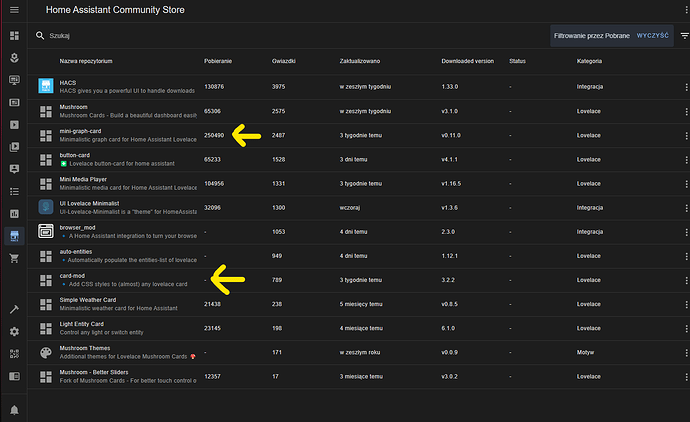Open the hamburger sidebar menu
This screenshot has height=422, width=690.
click(14, 10)
